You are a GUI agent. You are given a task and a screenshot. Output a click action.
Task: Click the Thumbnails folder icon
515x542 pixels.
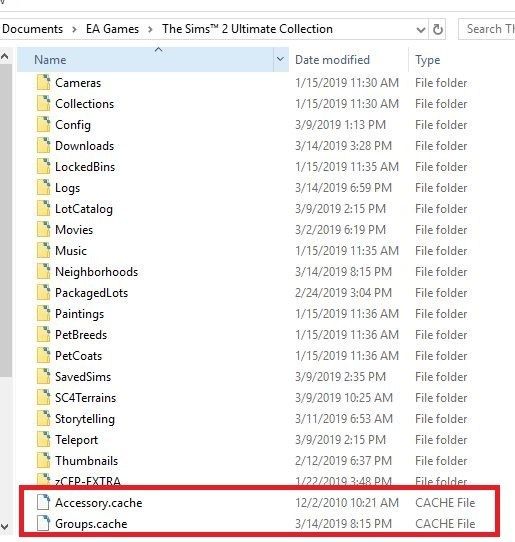(x=43, y=460)
